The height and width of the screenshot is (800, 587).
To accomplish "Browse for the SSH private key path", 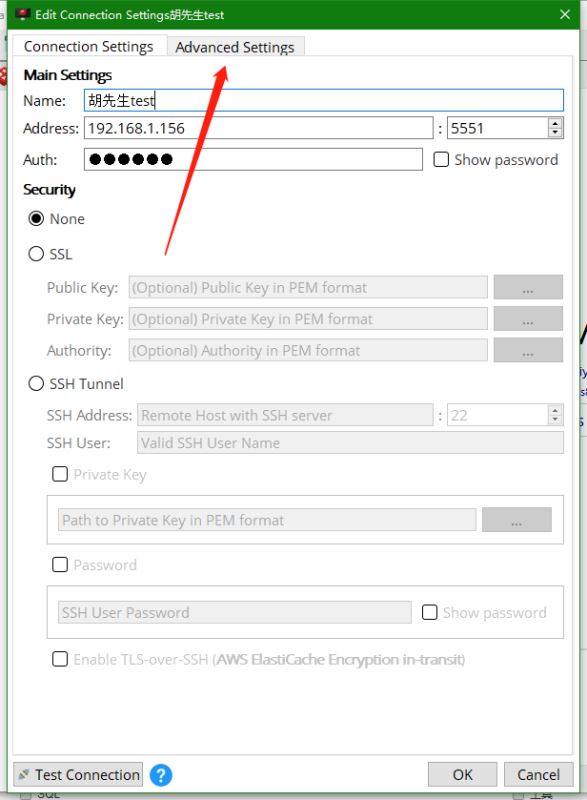I will click(x=517, y=519).
